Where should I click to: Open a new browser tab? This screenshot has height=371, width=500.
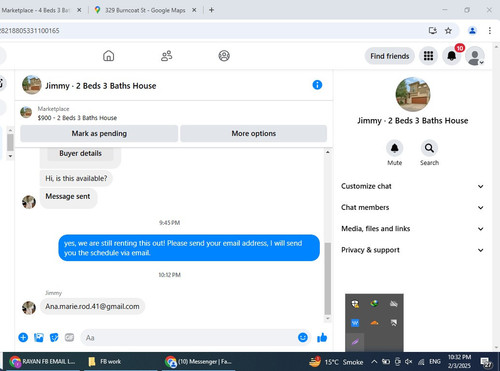pyautogui.click(x=211, y=10)
